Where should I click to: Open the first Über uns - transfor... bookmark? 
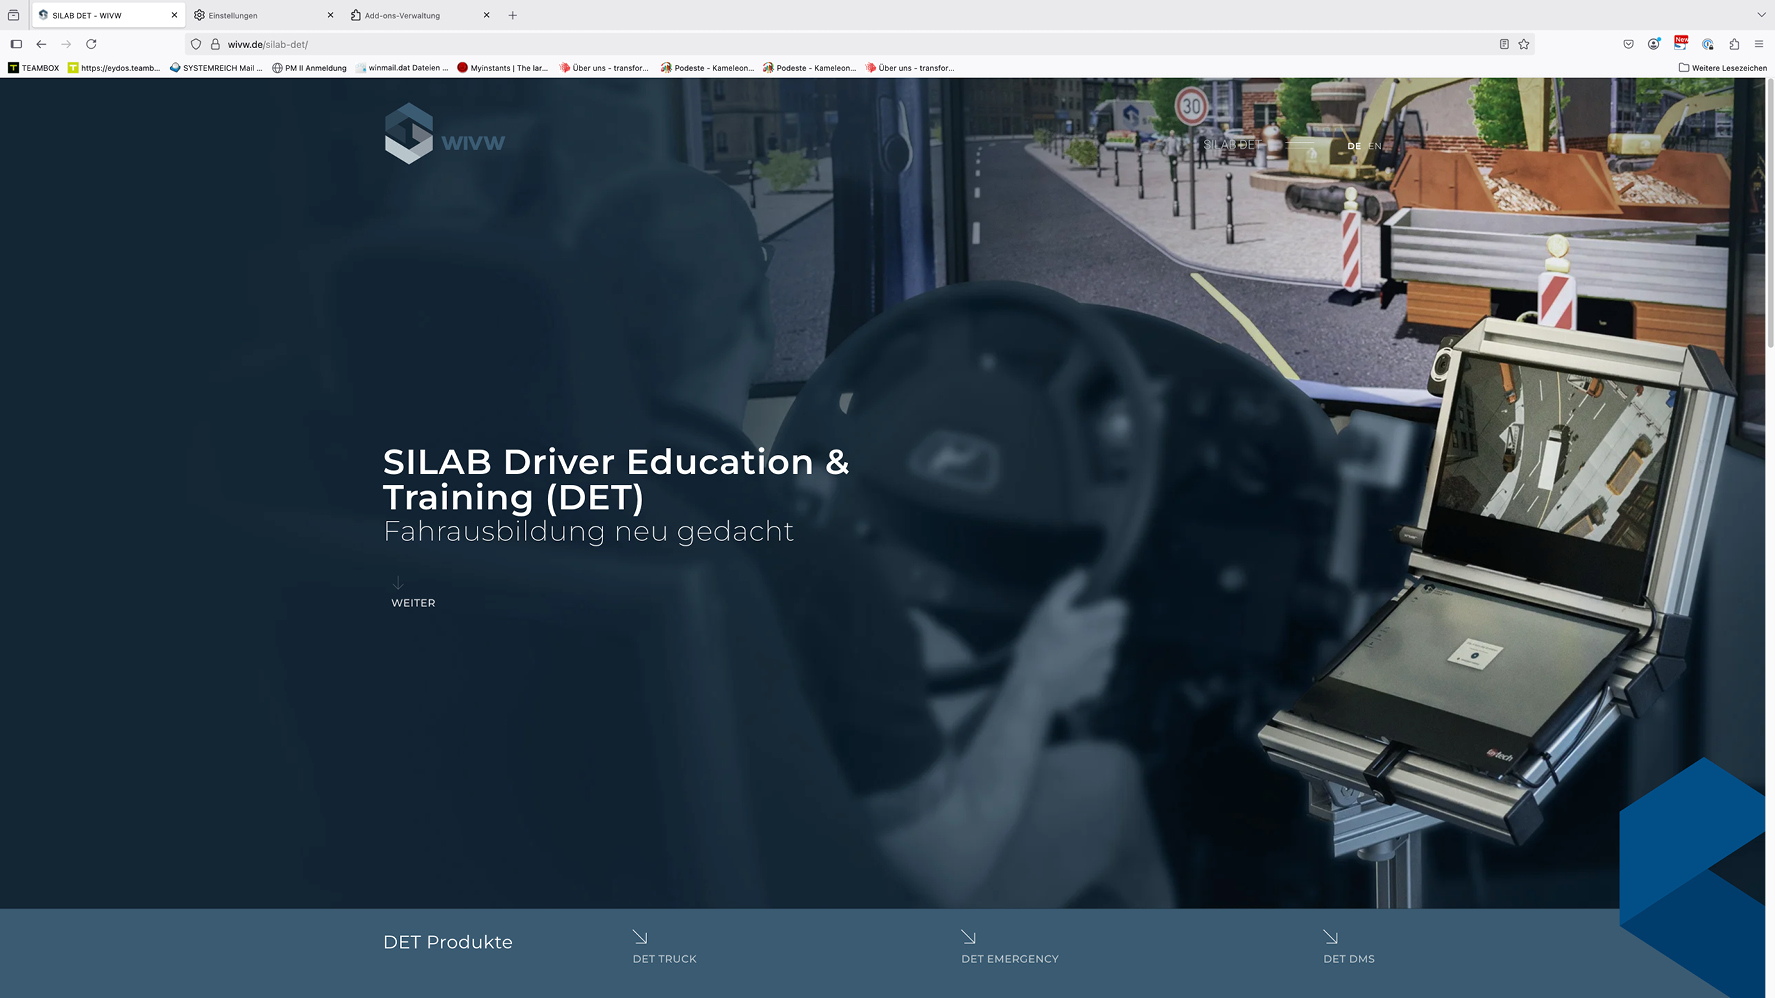coord(604,68)
